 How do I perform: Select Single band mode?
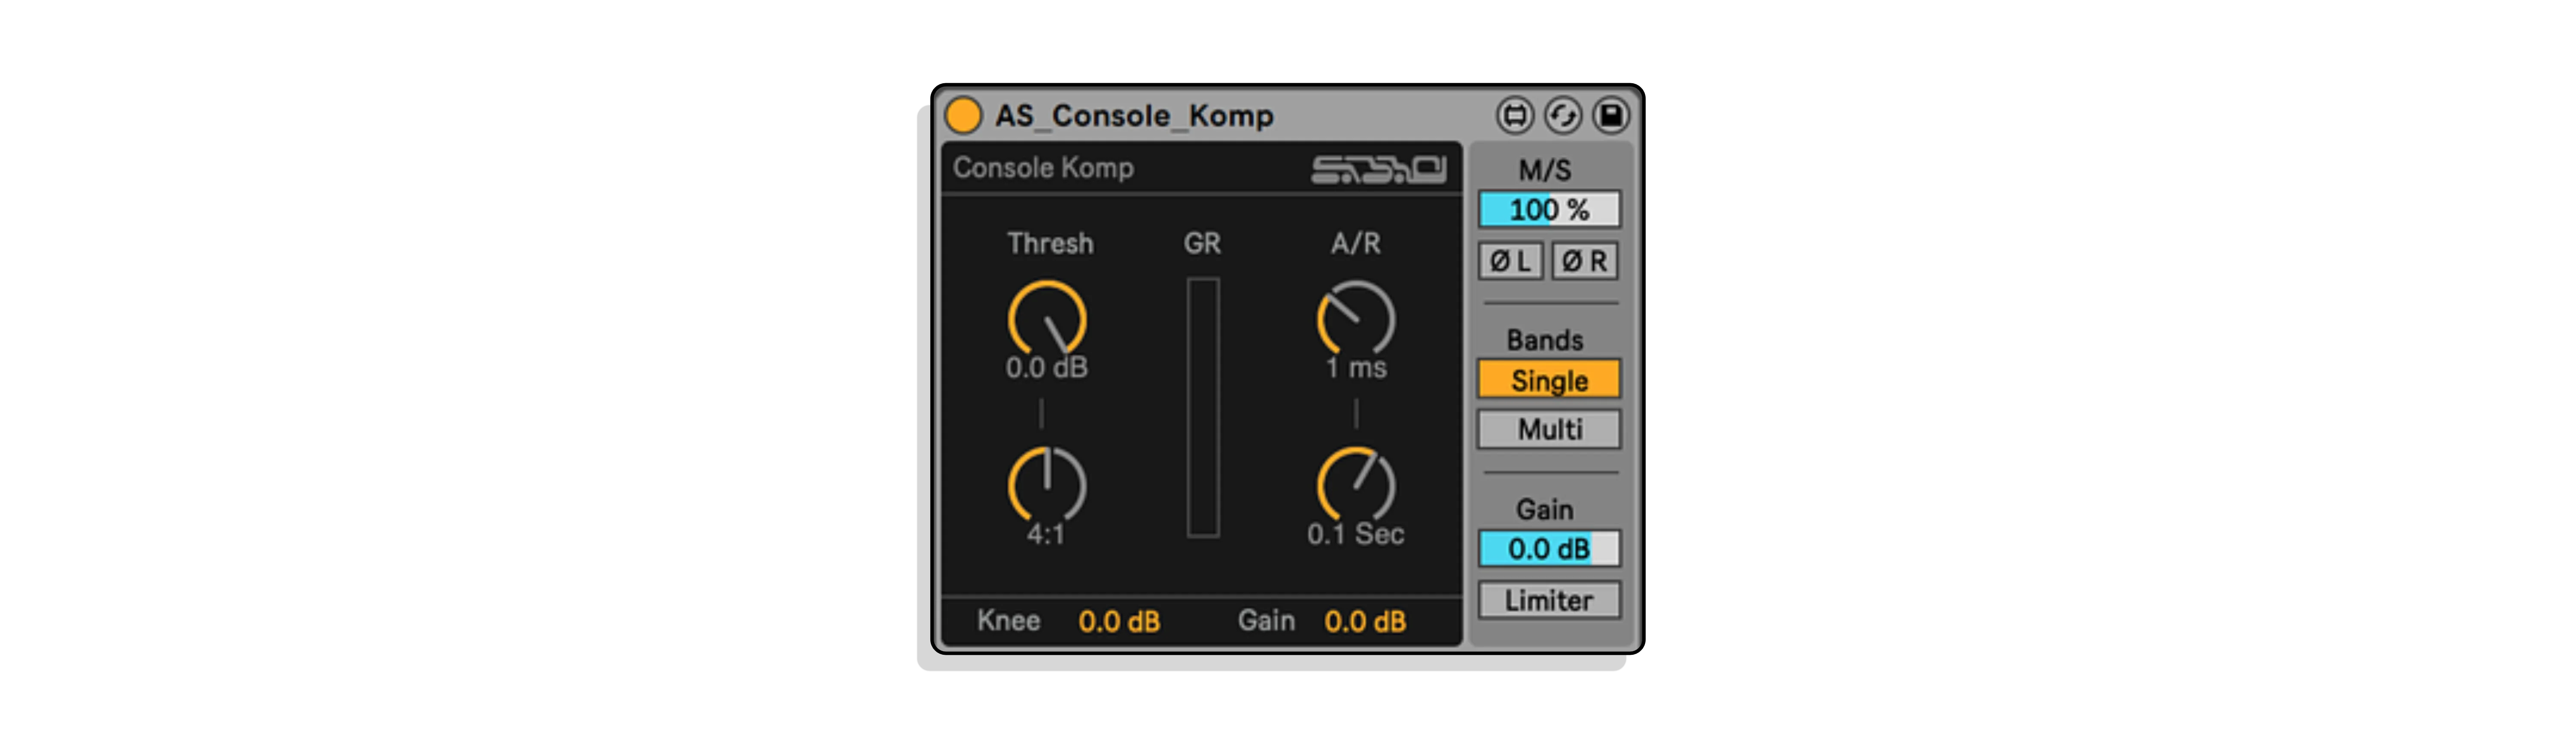pyautogui.click(x=1549, y=380)
